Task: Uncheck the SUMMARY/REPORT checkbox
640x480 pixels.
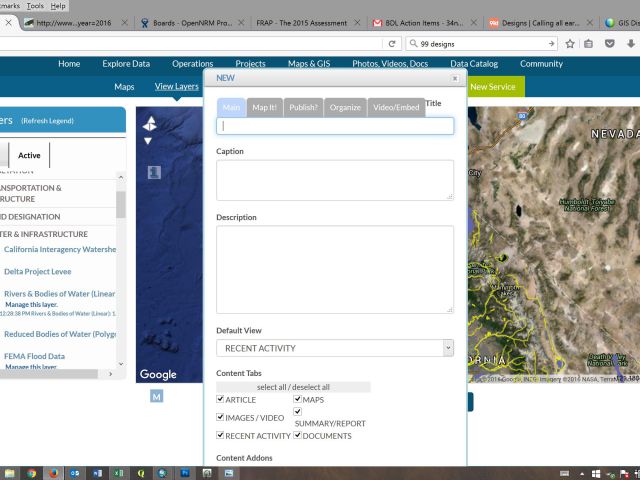Action: point(298,411)
